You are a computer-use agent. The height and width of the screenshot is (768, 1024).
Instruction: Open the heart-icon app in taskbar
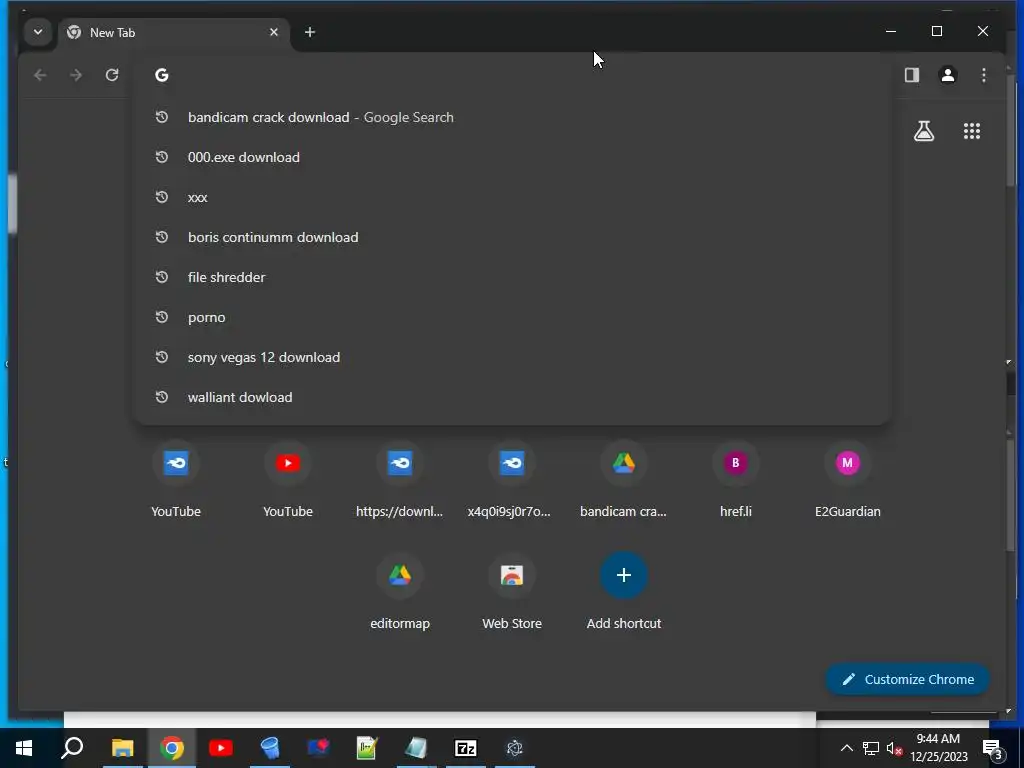click(319, 748)
